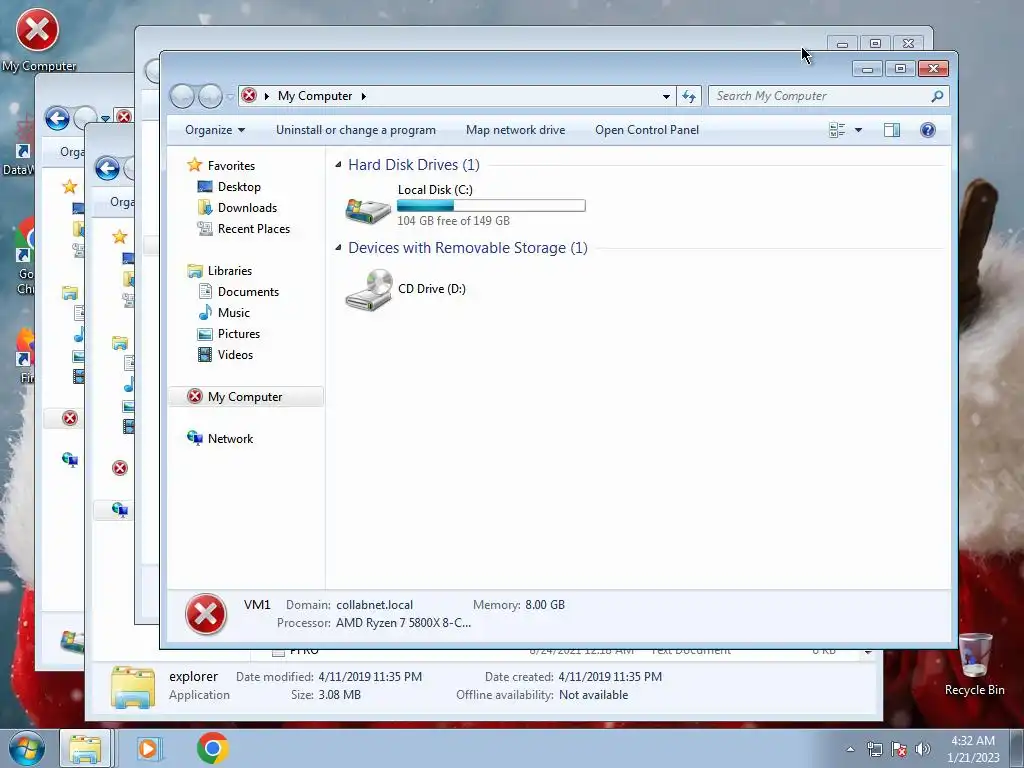
Task: Refresh the My Computer address bar
Action: click(689, 96)
